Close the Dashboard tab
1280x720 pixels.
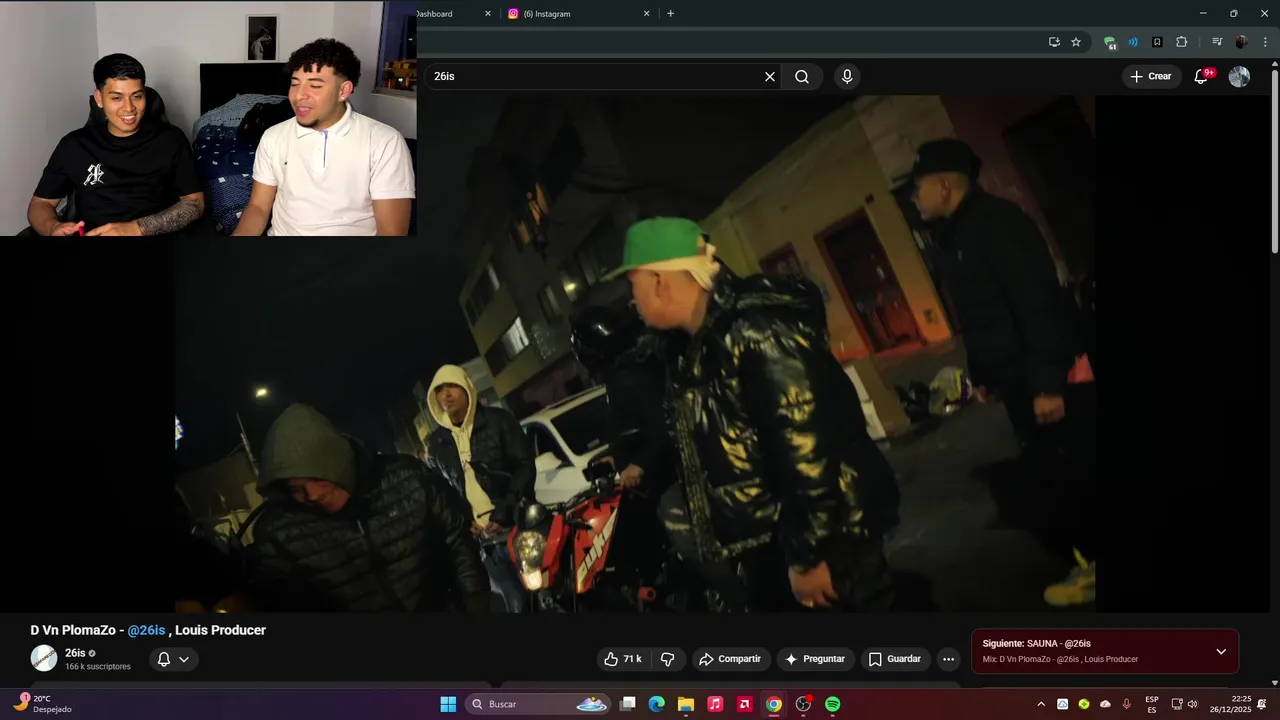(488, 14)
